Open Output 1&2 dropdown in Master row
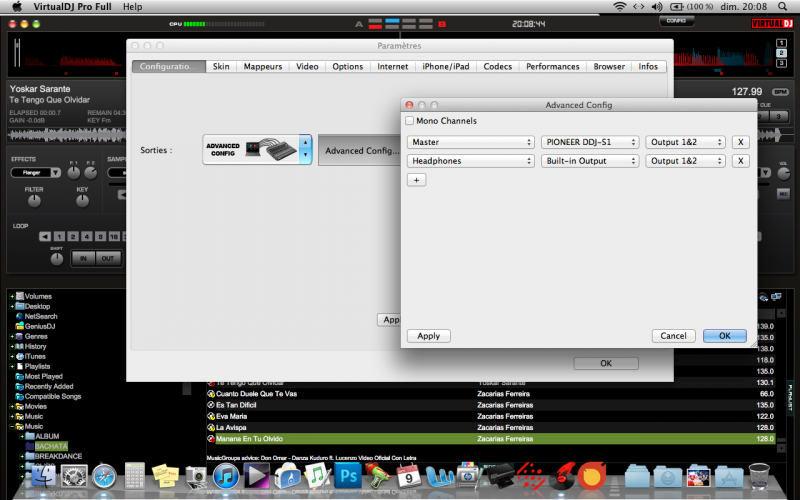This screenshot has height=500, width=800. pos(685,142)
